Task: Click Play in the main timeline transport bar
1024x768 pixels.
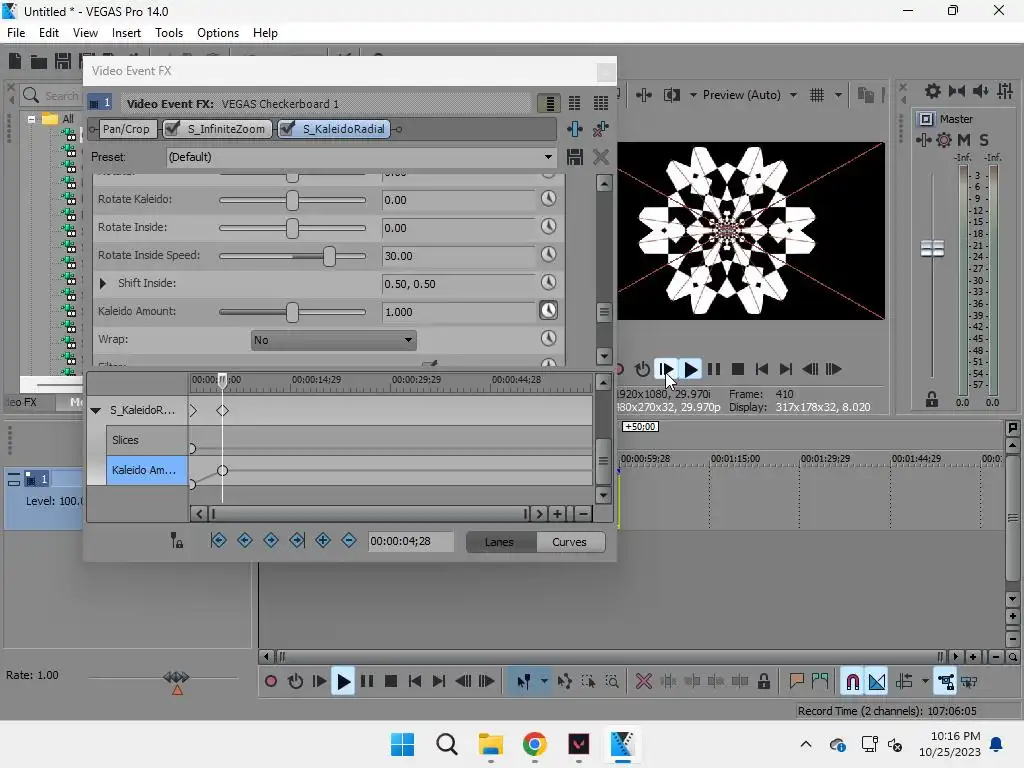Action: click(x=343, y=682)
